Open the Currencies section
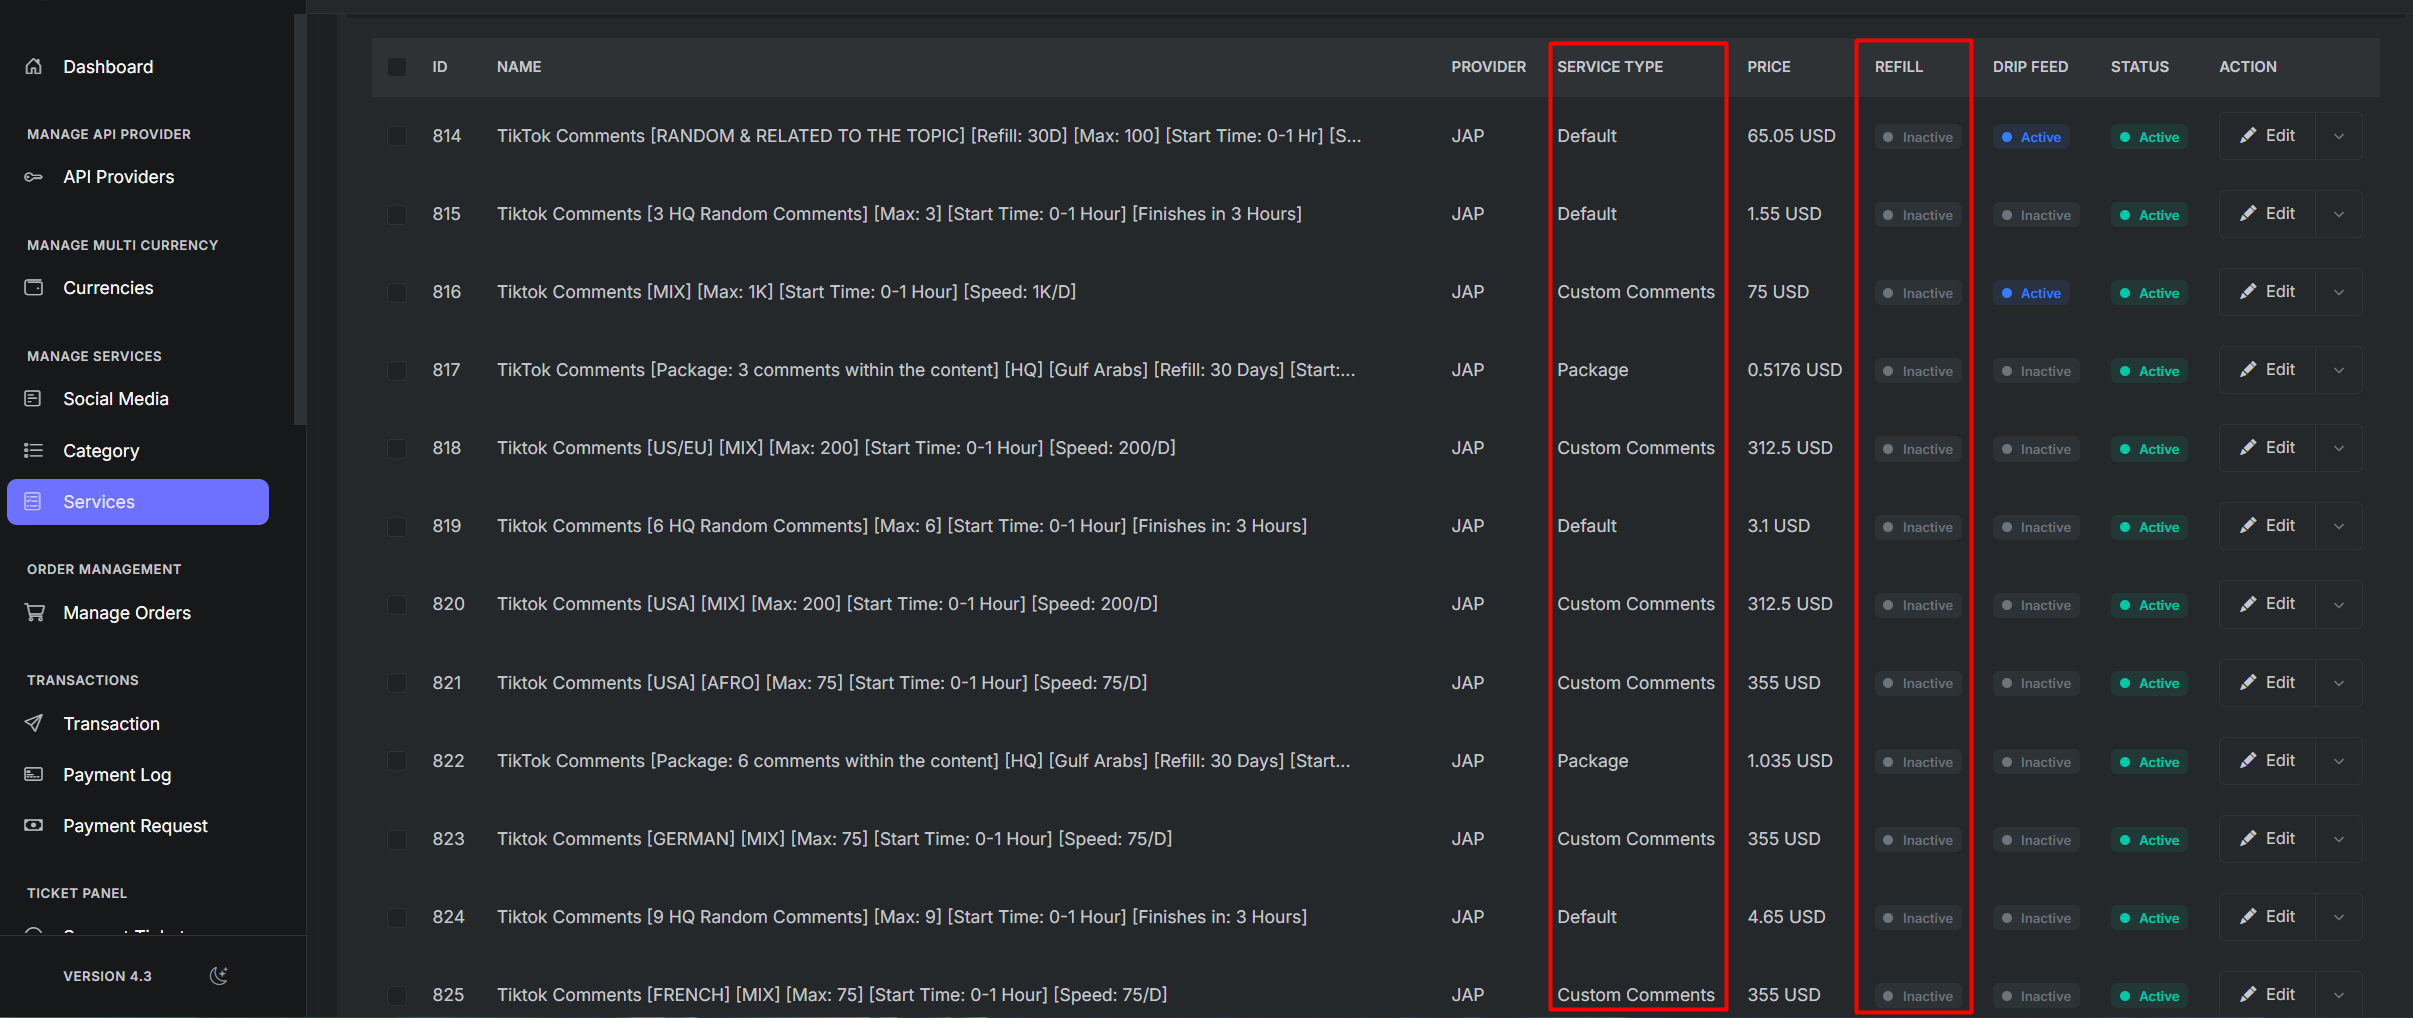 108,288
